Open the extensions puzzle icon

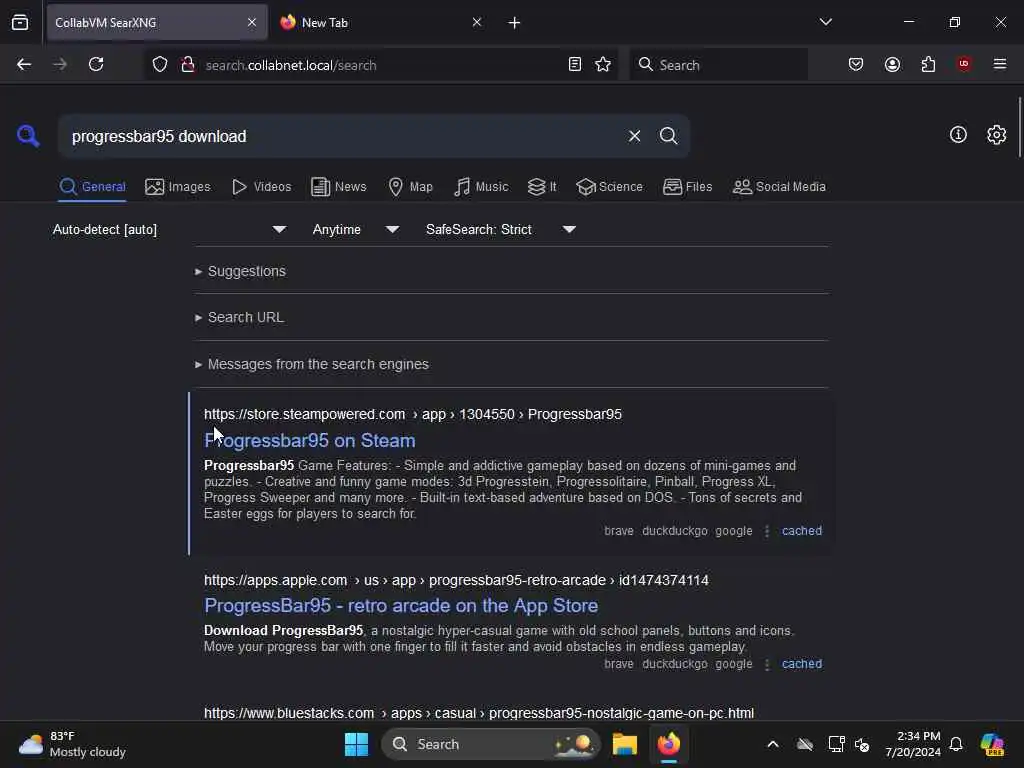click(x=928, y=64)
